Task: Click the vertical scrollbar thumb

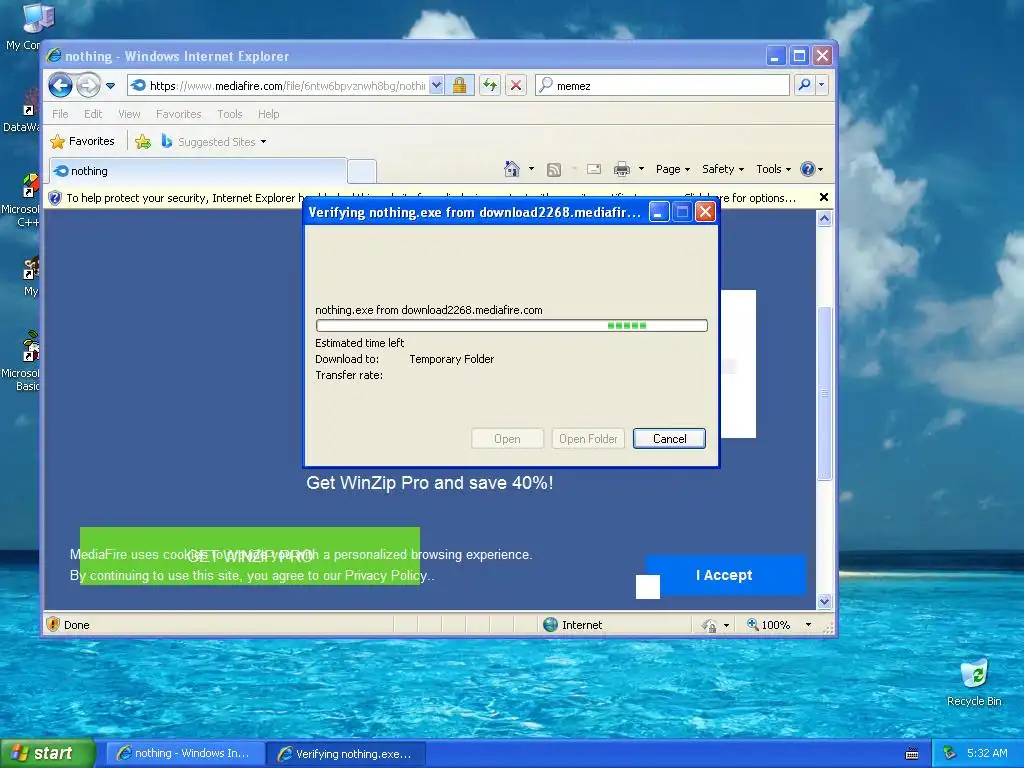Action: pyautogui.click(x=824, y=393)
